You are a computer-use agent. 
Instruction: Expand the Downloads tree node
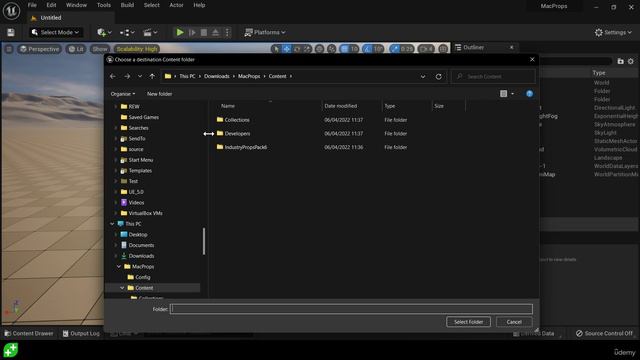(116, 256)
